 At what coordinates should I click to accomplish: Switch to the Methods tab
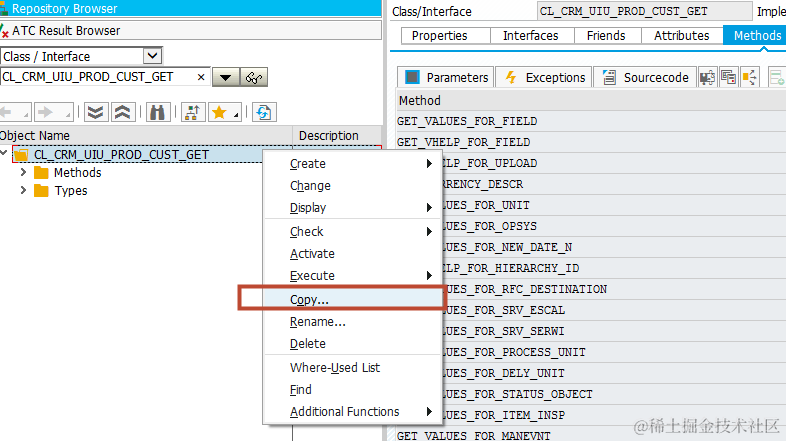click(x=755, y=36)
